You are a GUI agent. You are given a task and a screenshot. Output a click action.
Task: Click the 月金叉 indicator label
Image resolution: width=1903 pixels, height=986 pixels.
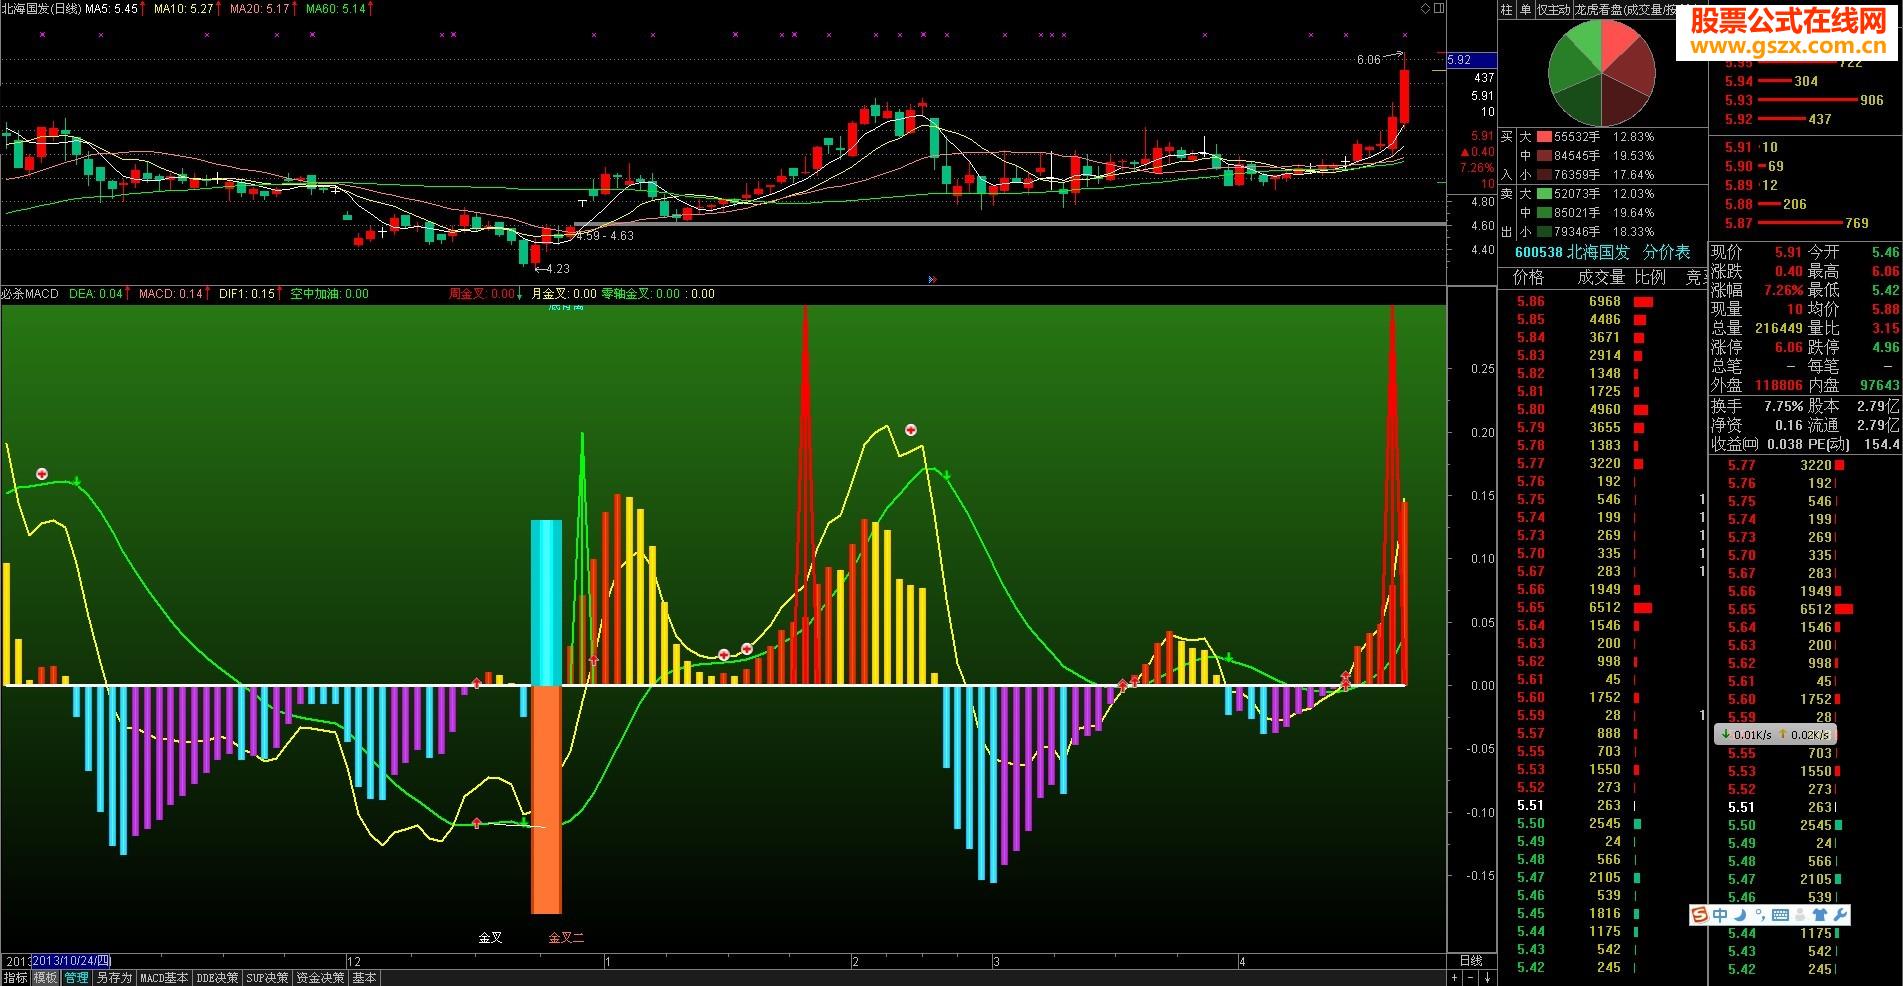coord(564,294)
